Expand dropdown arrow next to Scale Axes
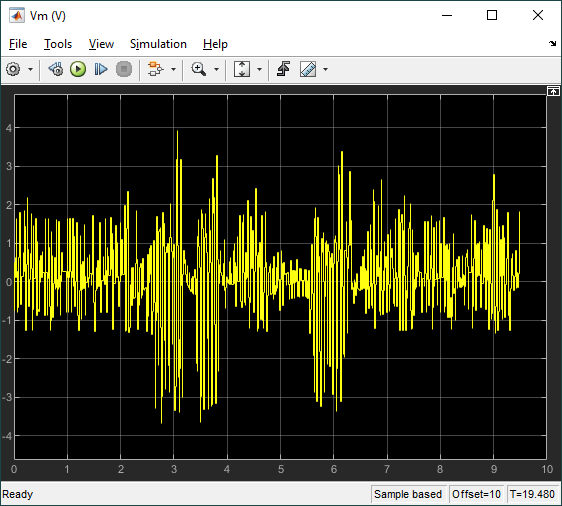This screenshot has width=562, height=506. pyautogui.click(x=259, y=70)
